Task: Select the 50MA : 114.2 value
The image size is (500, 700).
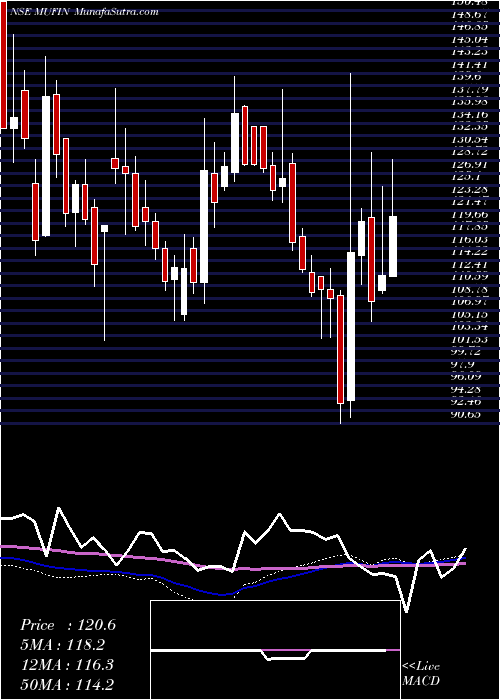Action: point(67,685)
